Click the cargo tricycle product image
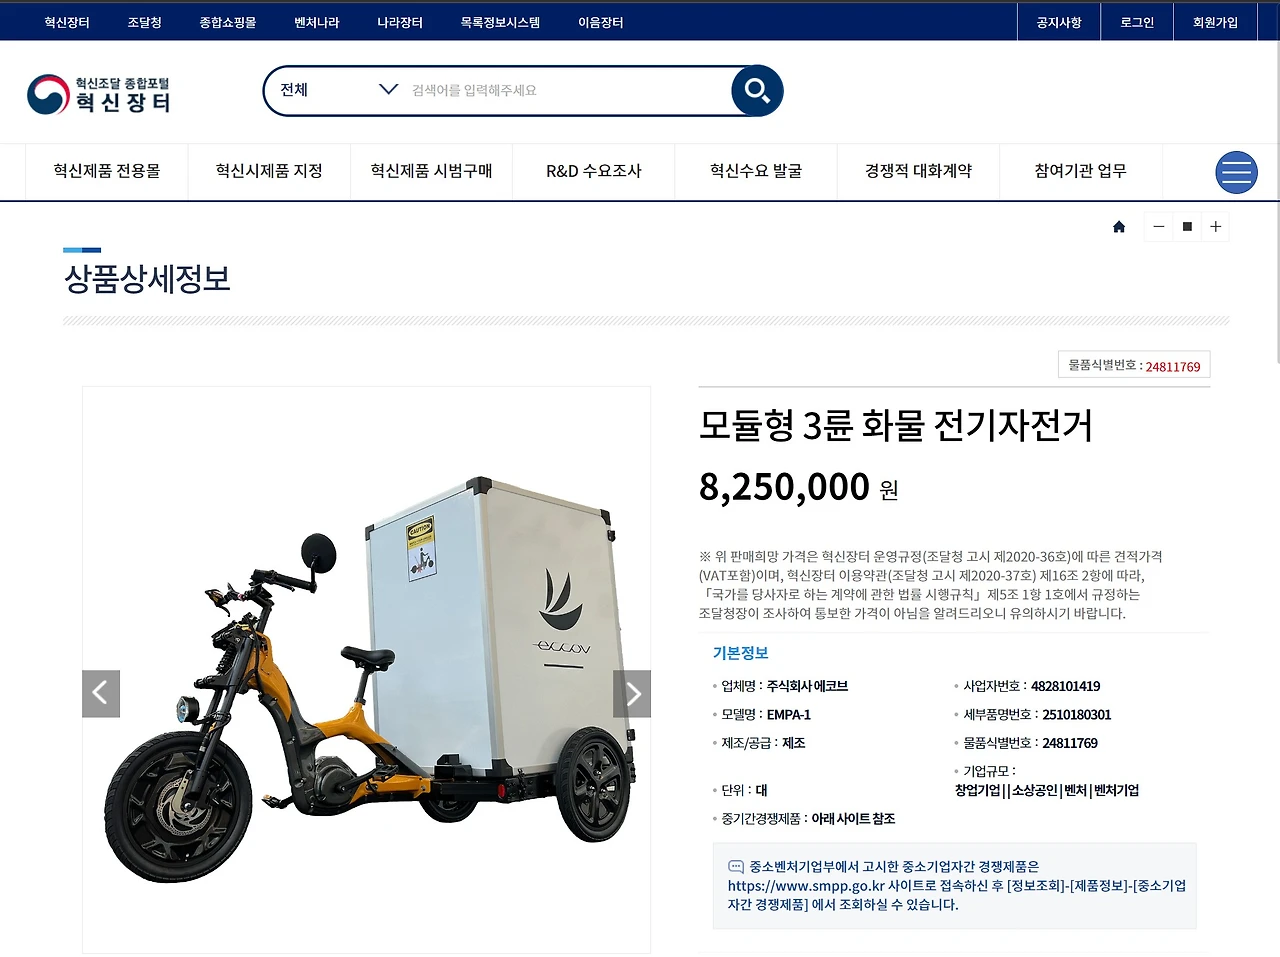The height and width of the screenshot is (957, 1280). tap(366, 670)
